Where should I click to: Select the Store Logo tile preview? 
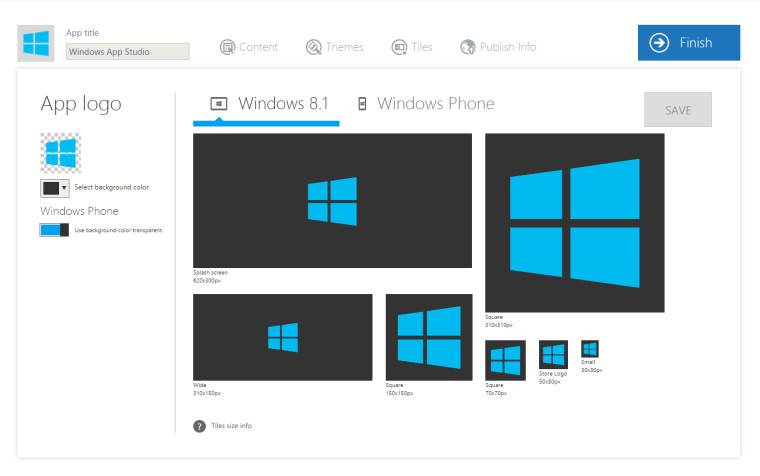point(553,354)
